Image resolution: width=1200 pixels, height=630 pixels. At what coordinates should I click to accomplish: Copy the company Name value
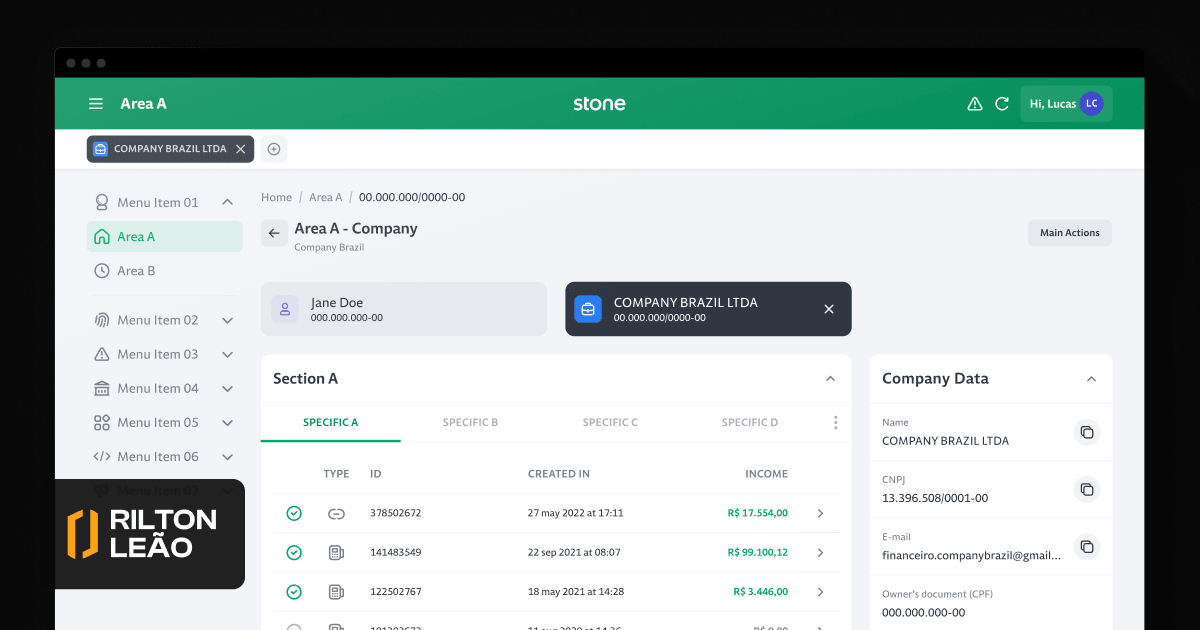click(x=1086, y=432)
